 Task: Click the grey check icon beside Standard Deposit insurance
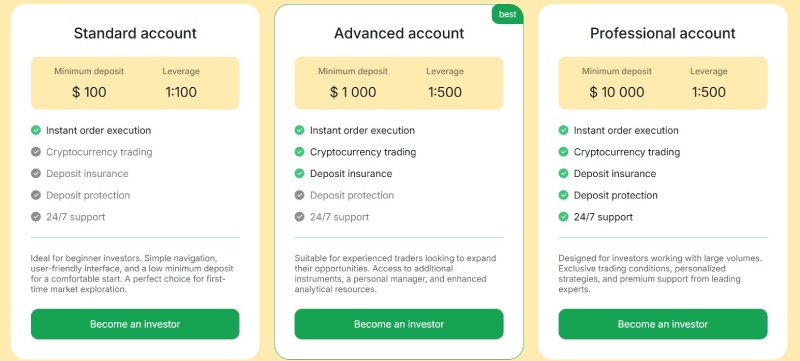[x=36, y=173]
